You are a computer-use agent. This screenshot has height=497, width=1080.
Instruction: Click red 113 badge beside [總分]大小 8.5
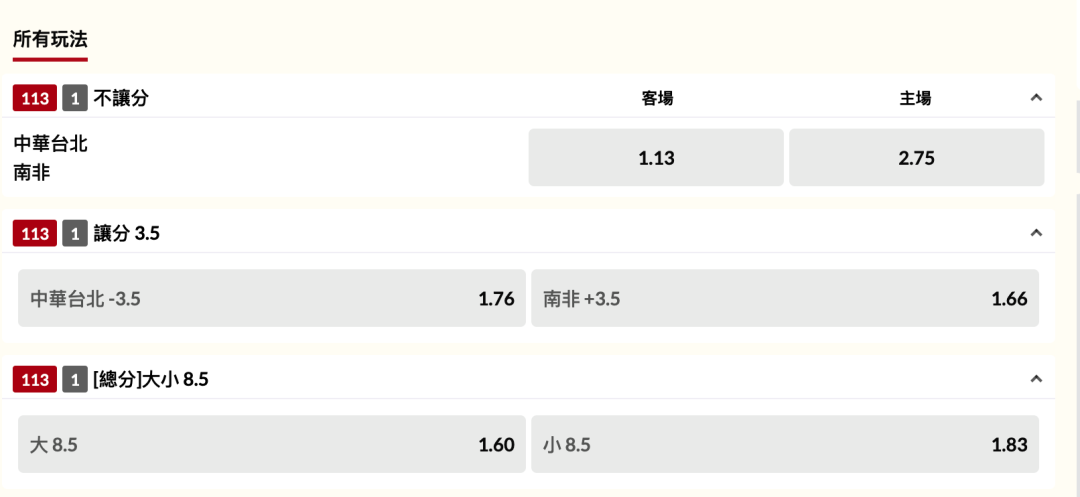coord(35,380)
